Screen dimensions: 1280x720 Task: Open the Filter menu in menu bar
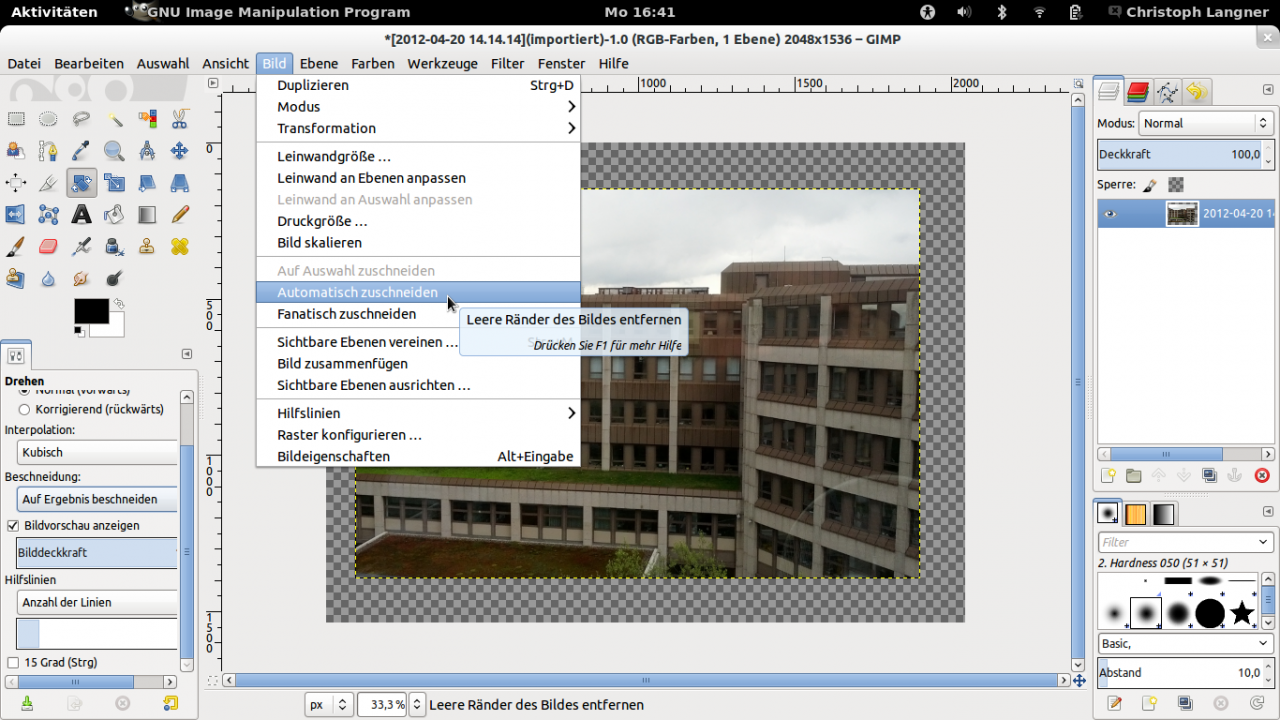pyautogui.click(x=507, y=63)
